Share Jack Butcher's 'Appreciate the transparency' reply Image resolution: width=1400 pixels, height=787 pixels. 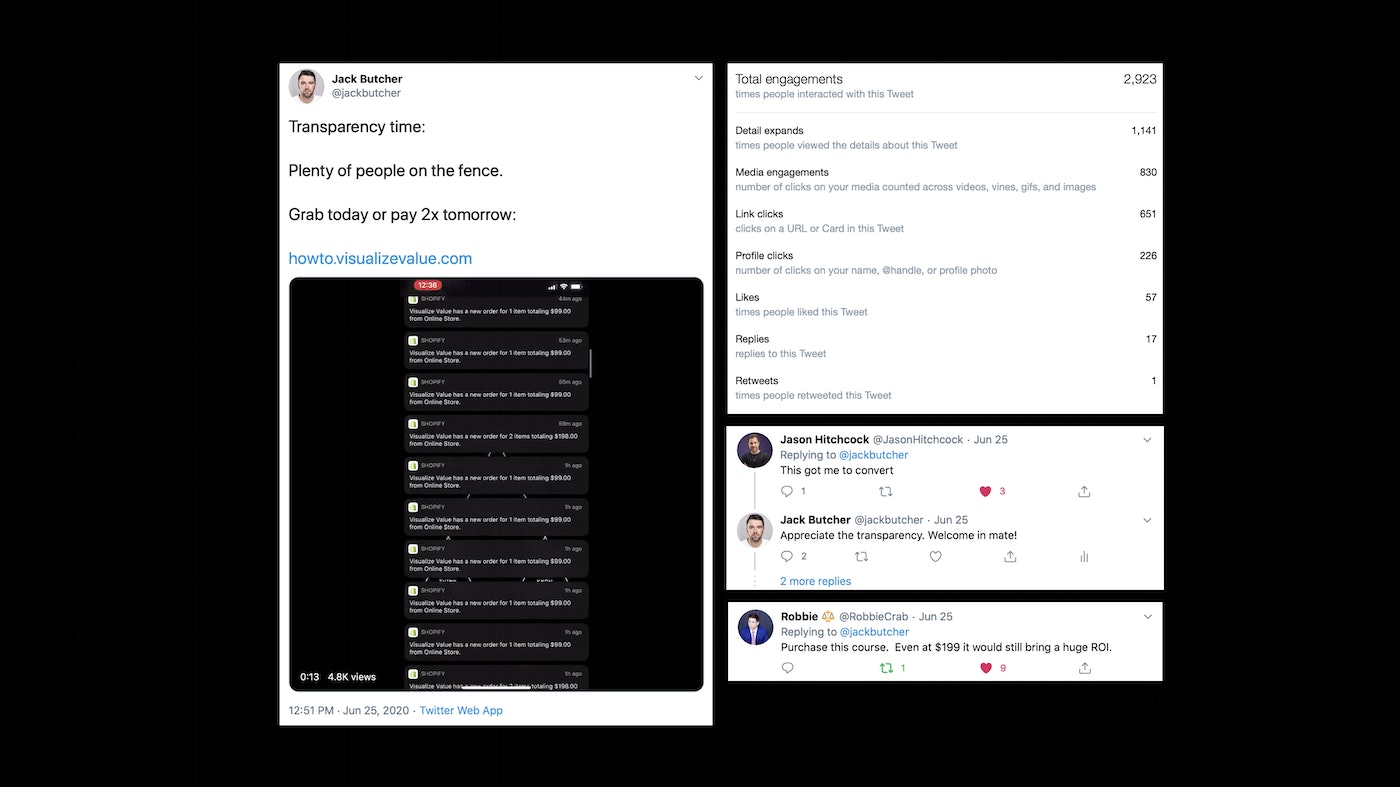1010,556
